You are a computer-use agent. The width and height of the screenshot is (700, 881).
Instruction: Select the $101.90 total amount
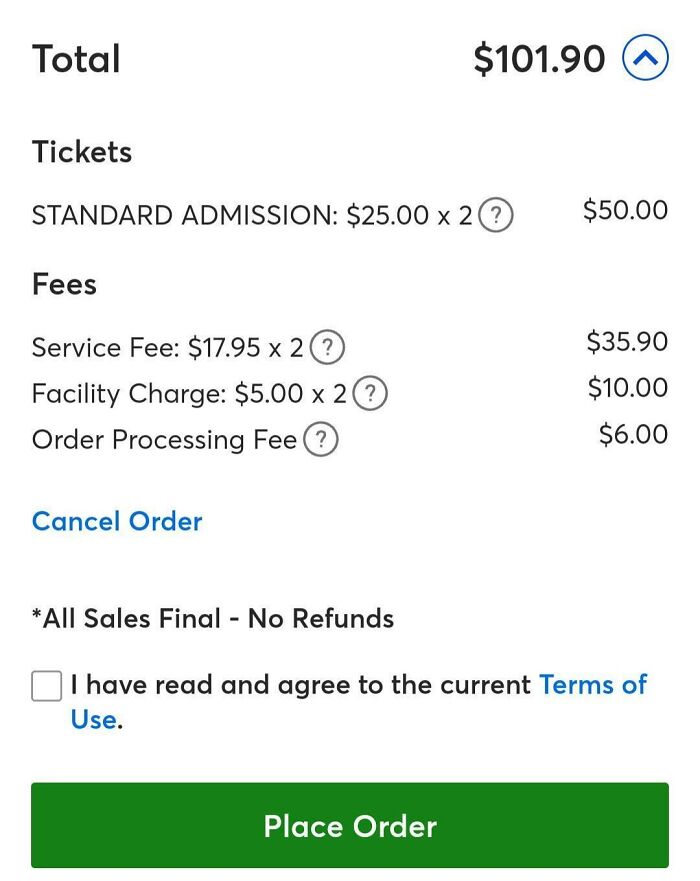tap(541, 58)
